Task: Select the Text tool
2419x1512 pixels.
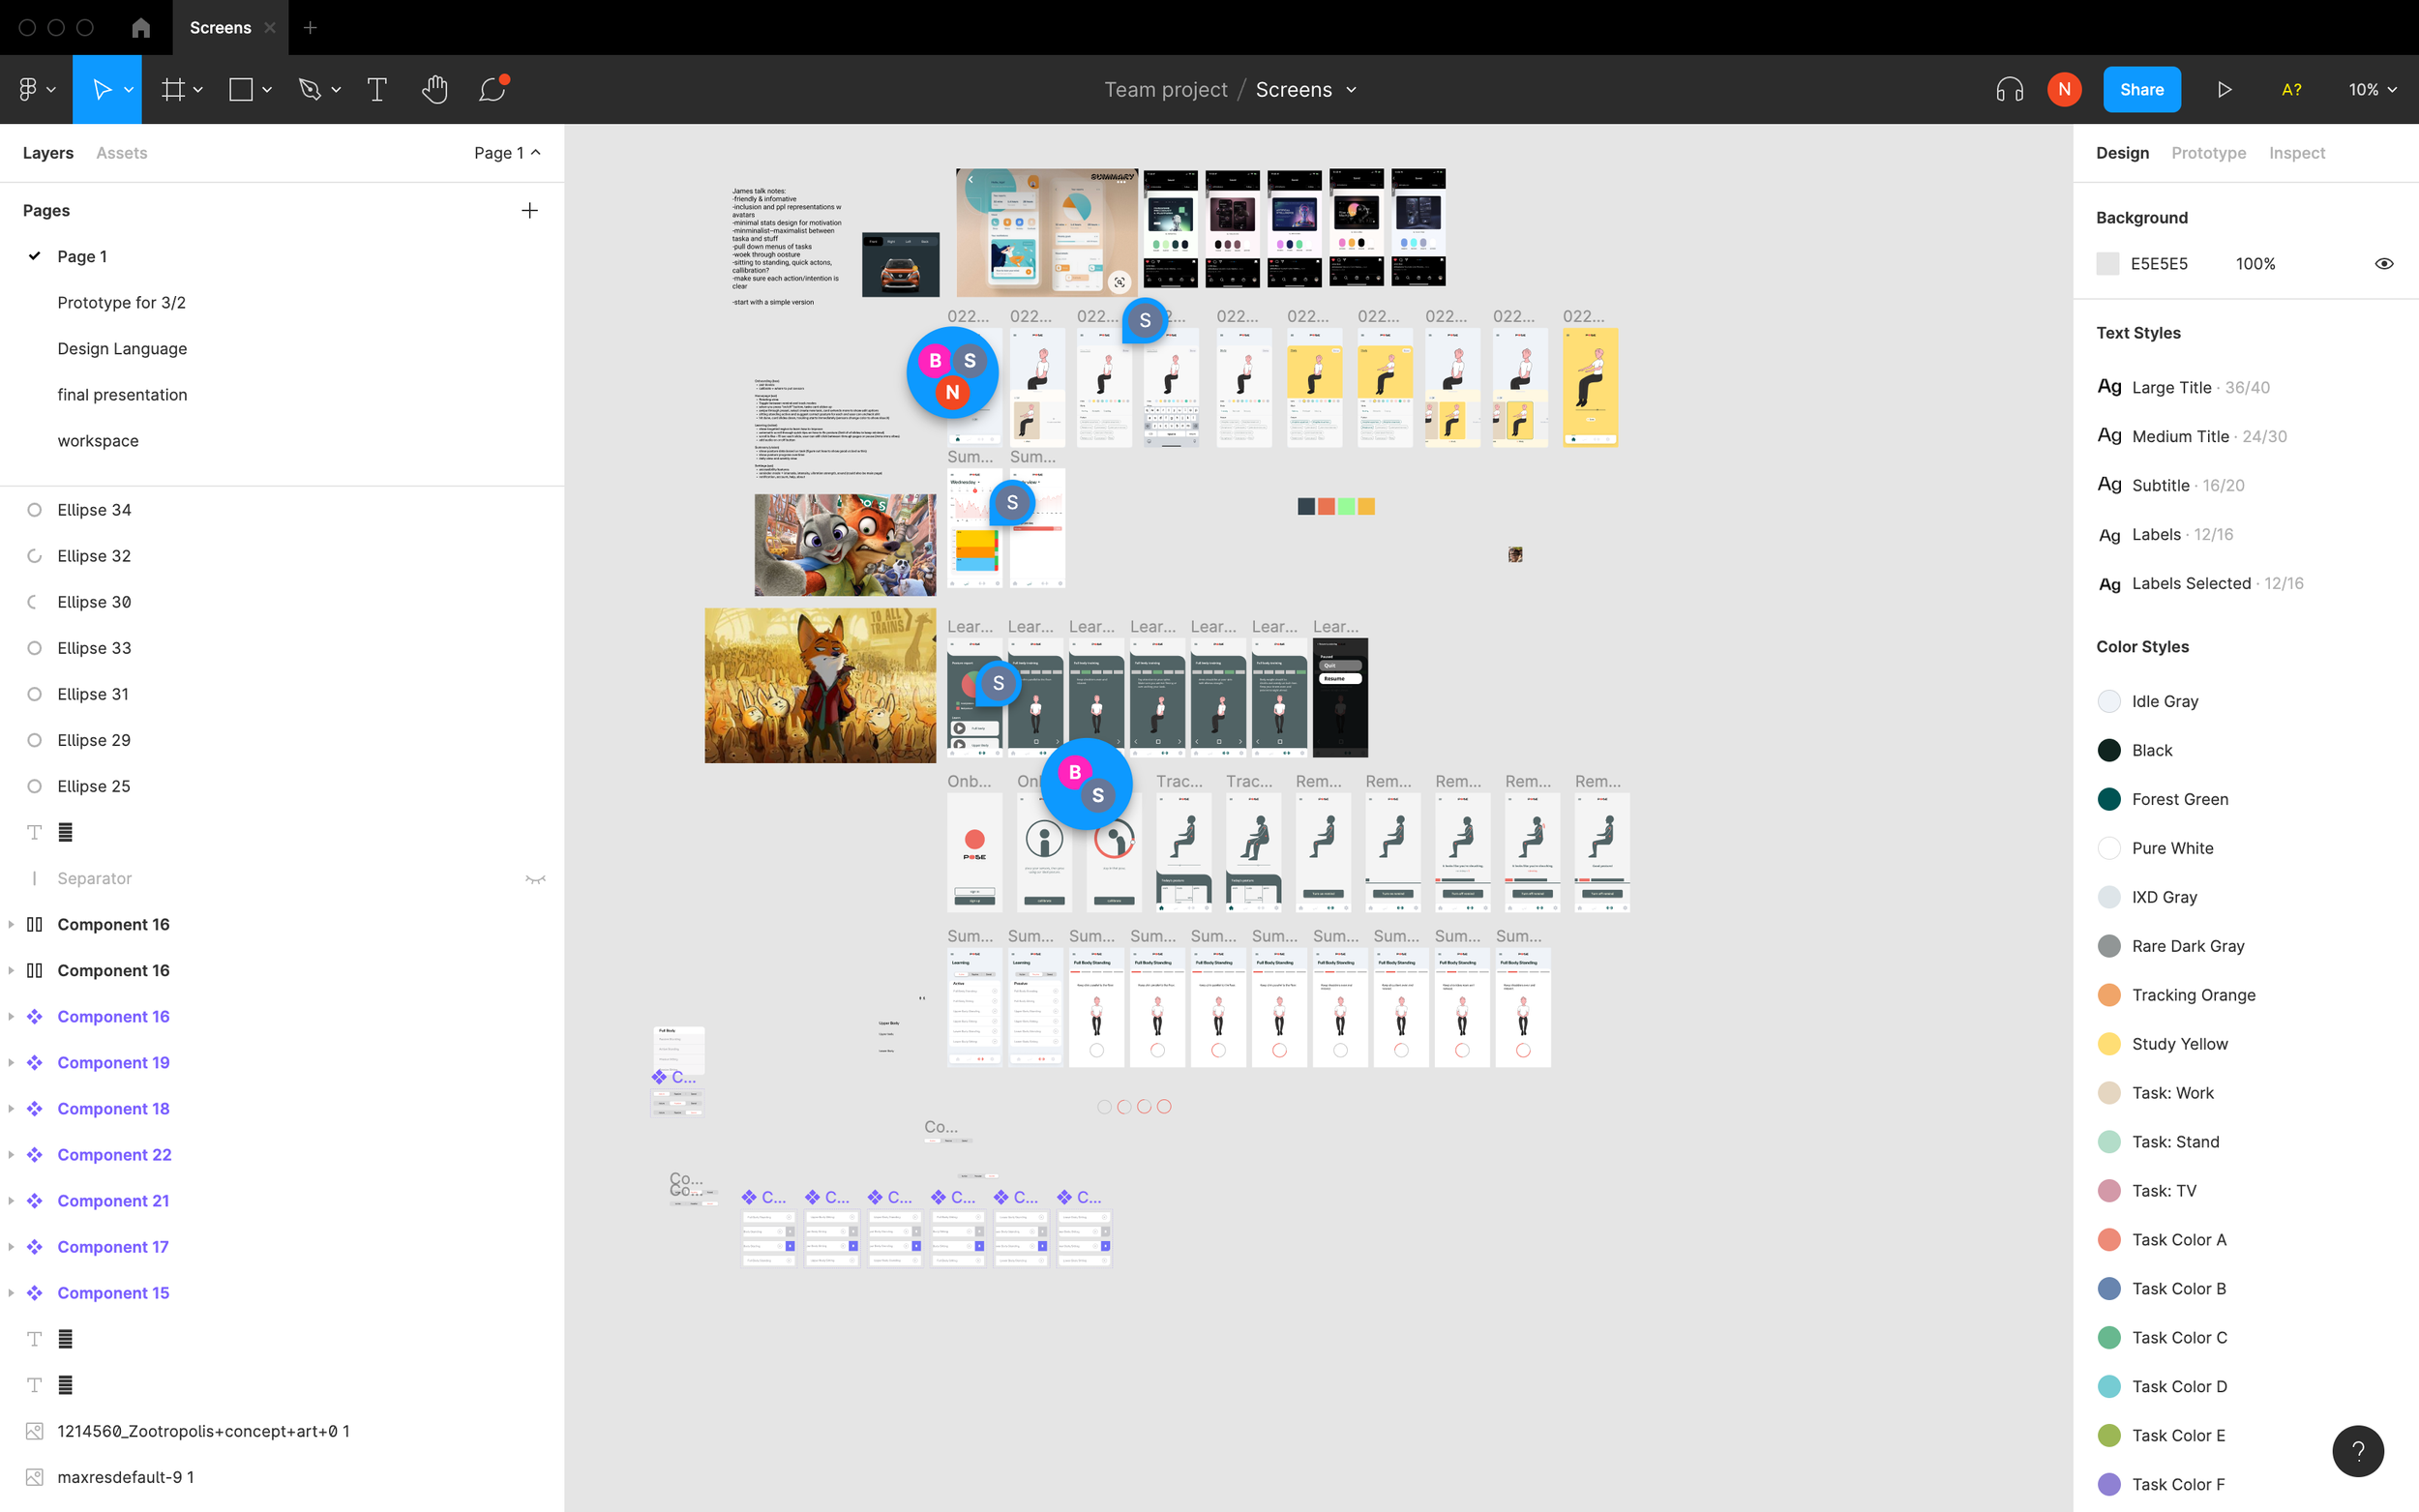Action: [x=377, y=89]
